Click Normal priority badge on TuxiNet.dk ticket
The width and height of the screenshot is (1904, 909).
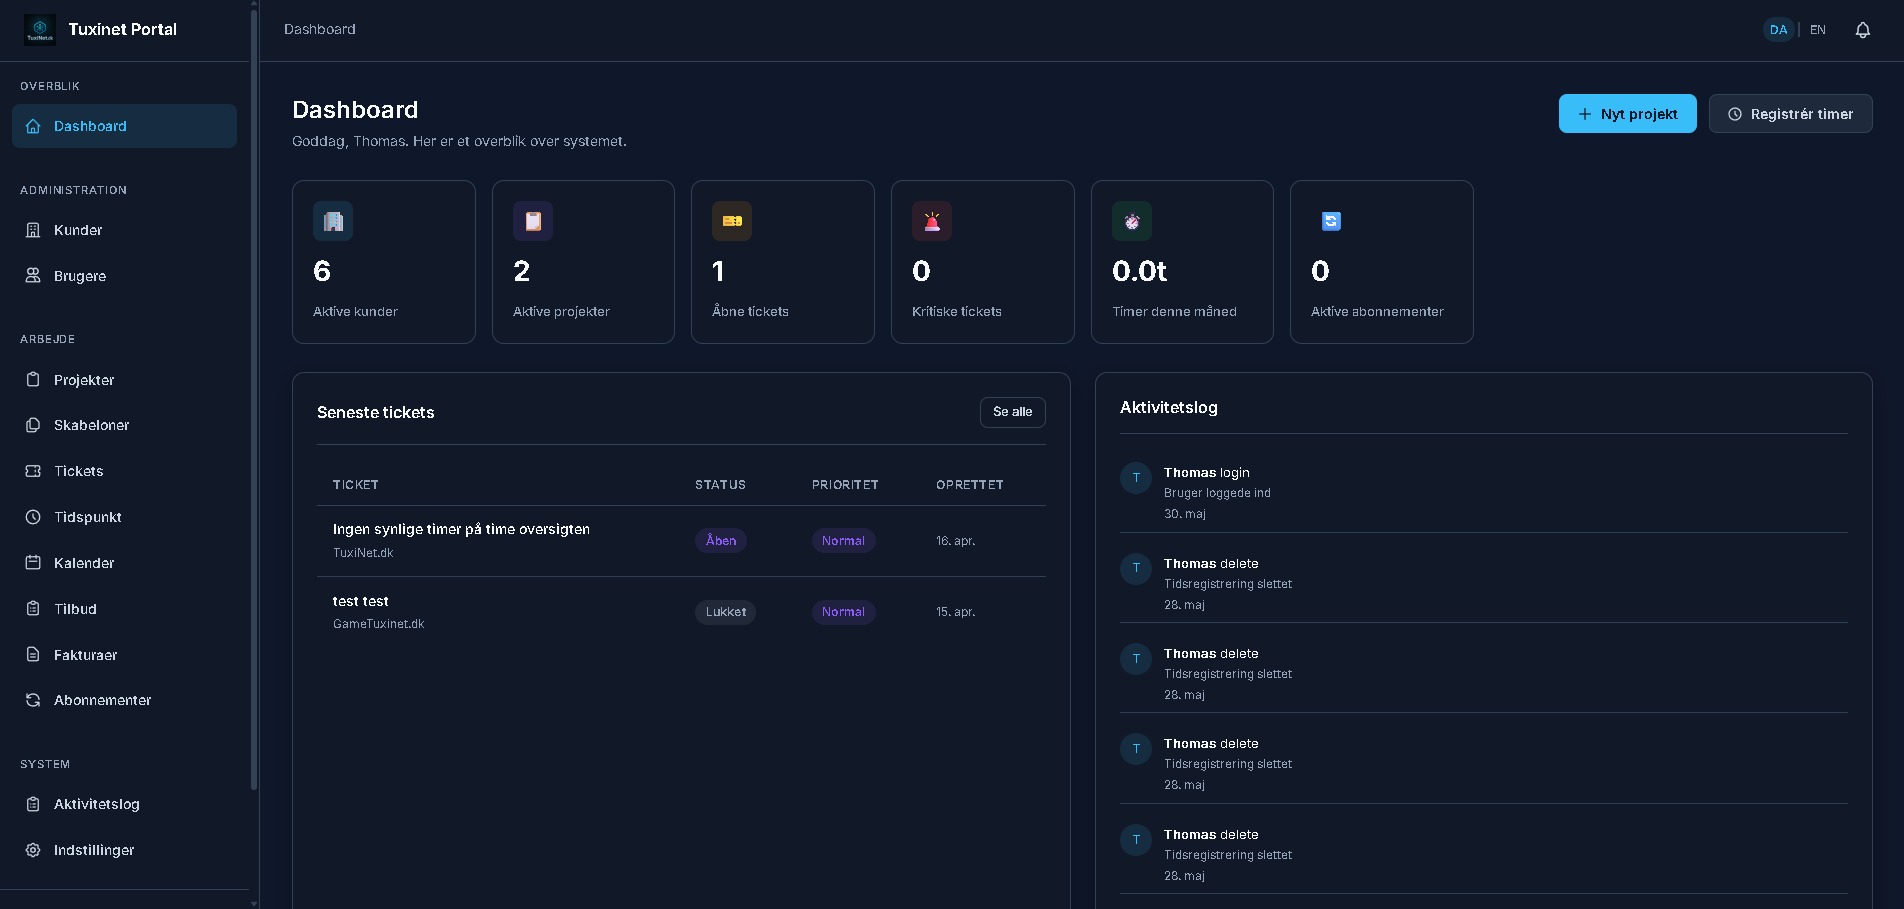(843, 541)
